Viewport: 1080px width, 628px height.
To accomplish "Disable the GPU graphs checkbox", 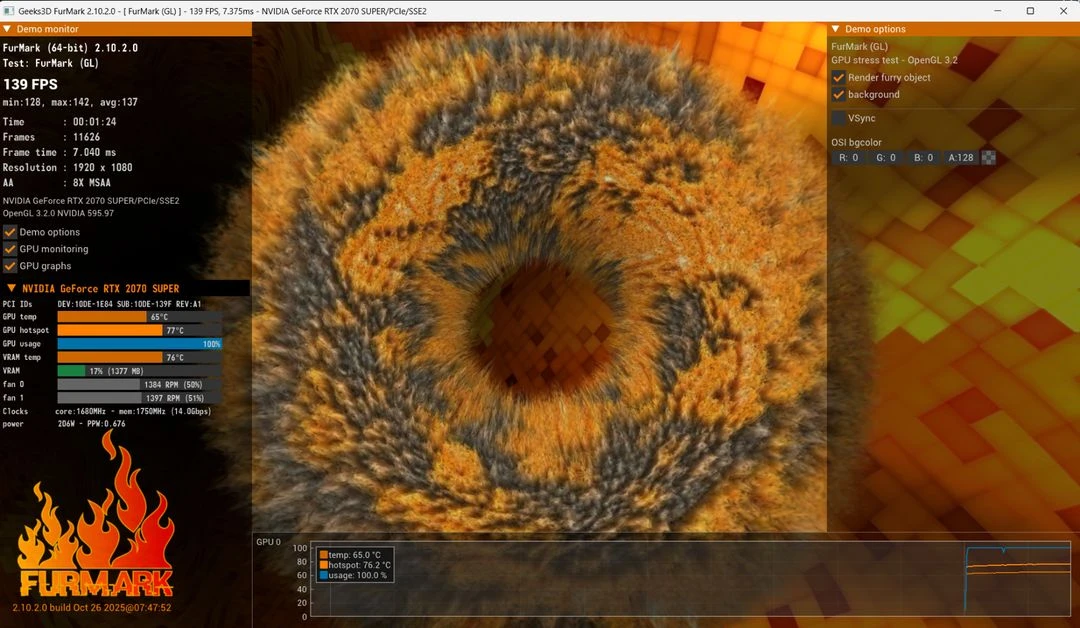I will click(10, 266).
